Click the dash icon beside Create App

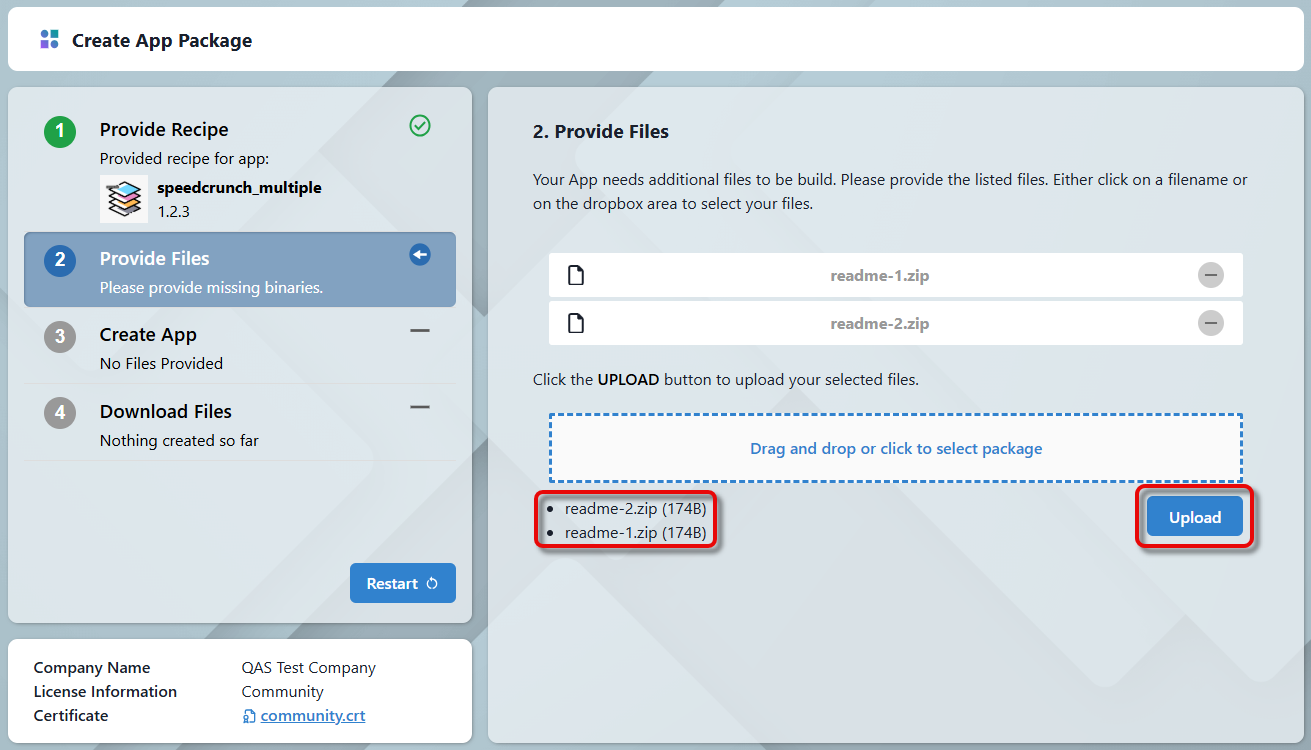(x=420, y=331)
